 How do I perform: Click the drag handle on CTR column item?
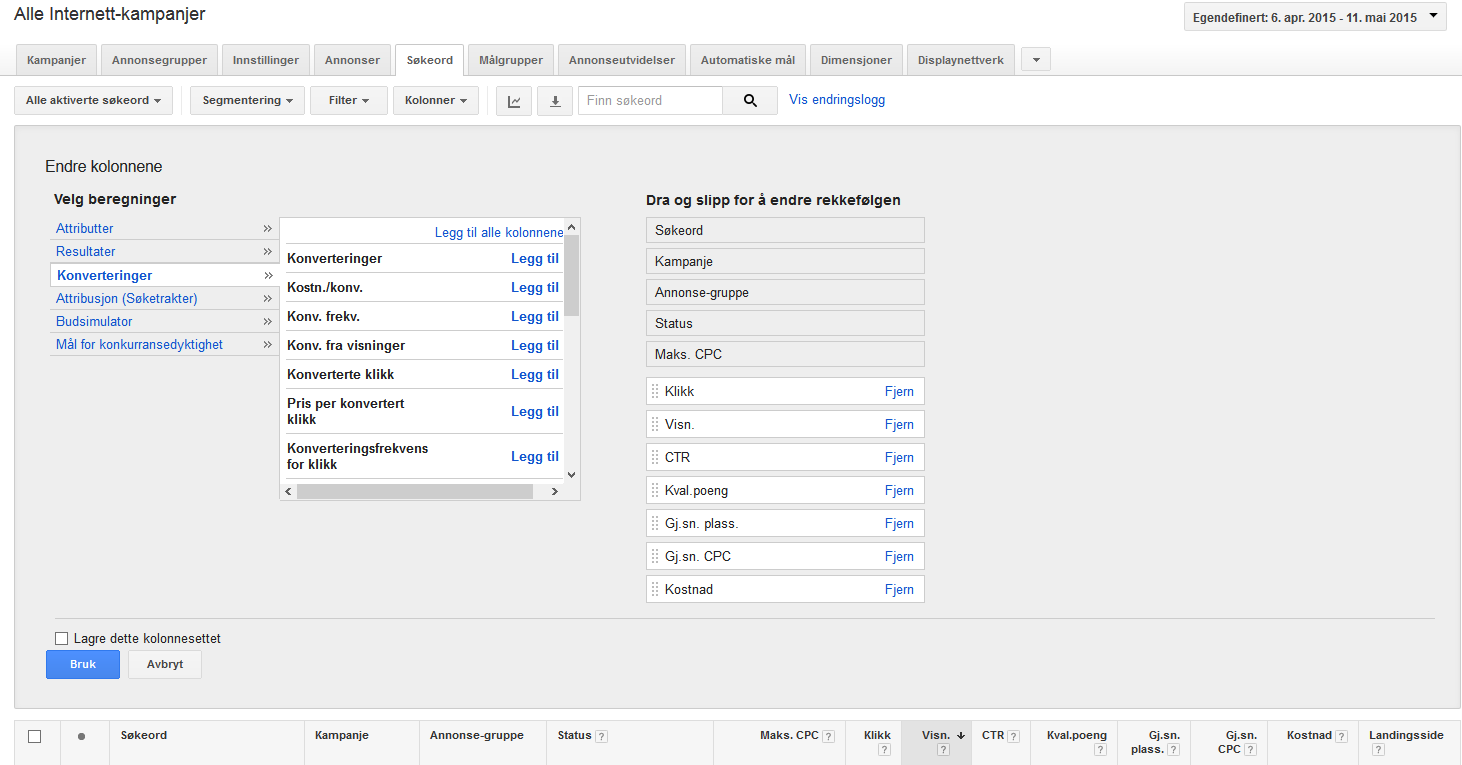pyautogui.click(x=656, y=457)
